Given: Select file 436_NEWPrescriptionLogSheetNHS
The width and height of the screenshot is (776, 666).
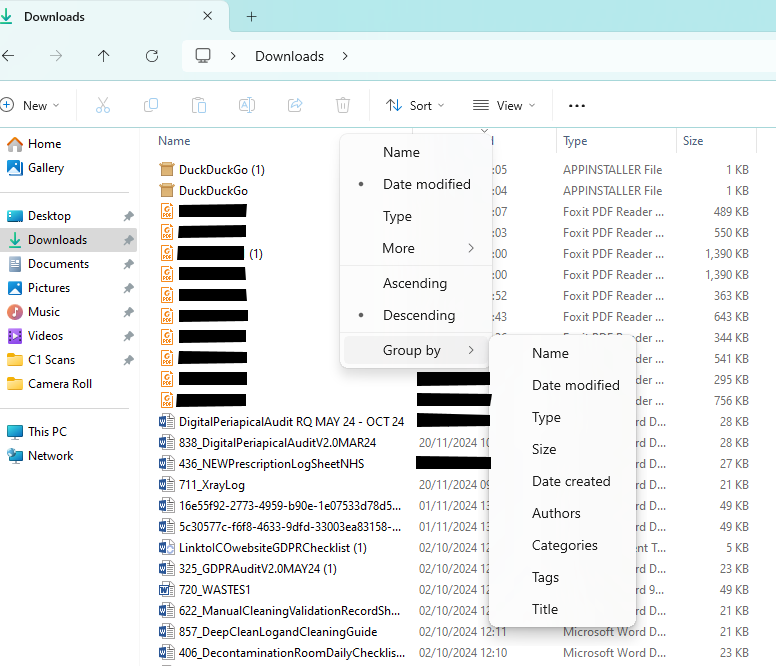Looking at the screenshot, I should (x=272, y=464).
